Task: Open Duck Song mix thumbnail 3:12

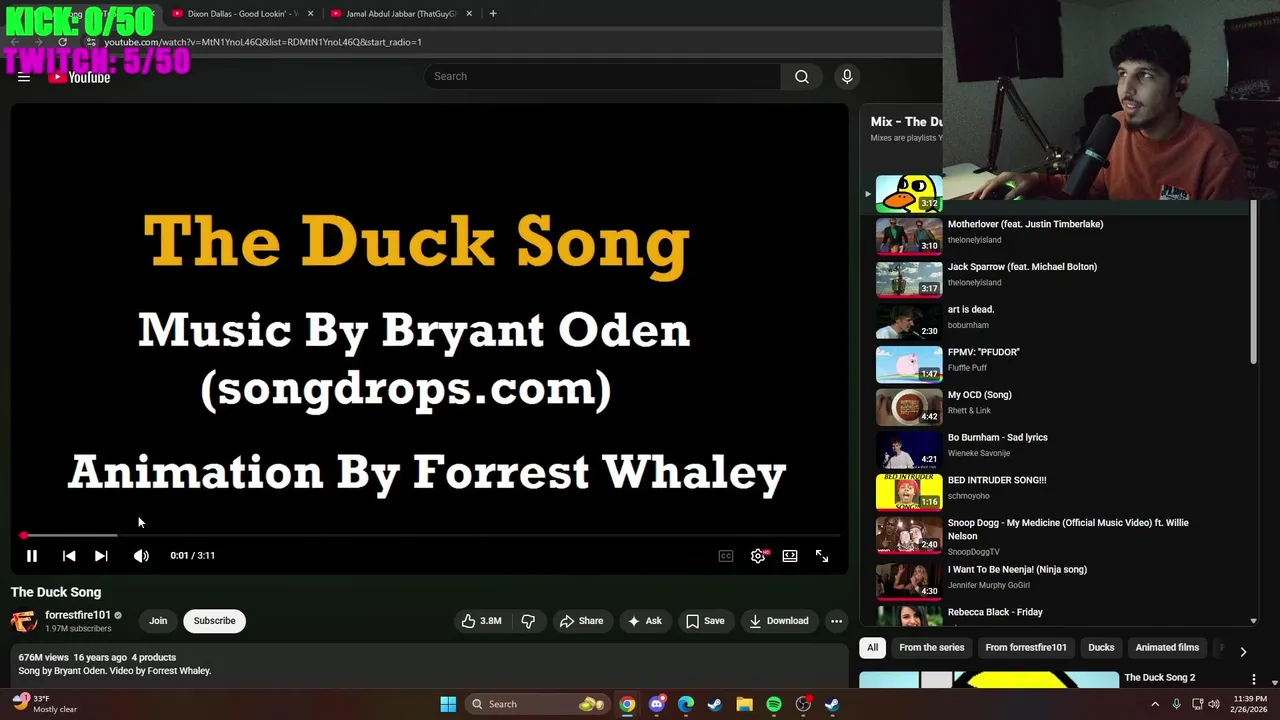Action: click(909, 194)
